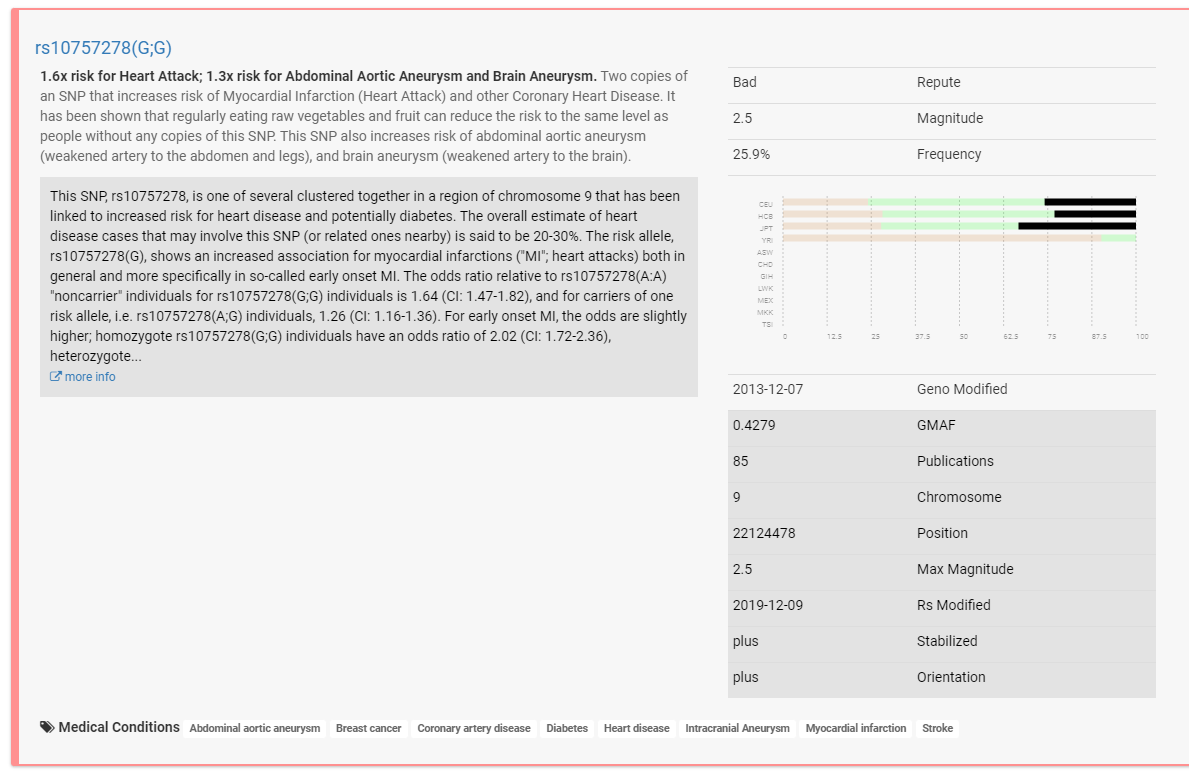This screenshot has width=1189, height=773.
Task: Click the Breast cancer condition tag
Action: point(368,728)
